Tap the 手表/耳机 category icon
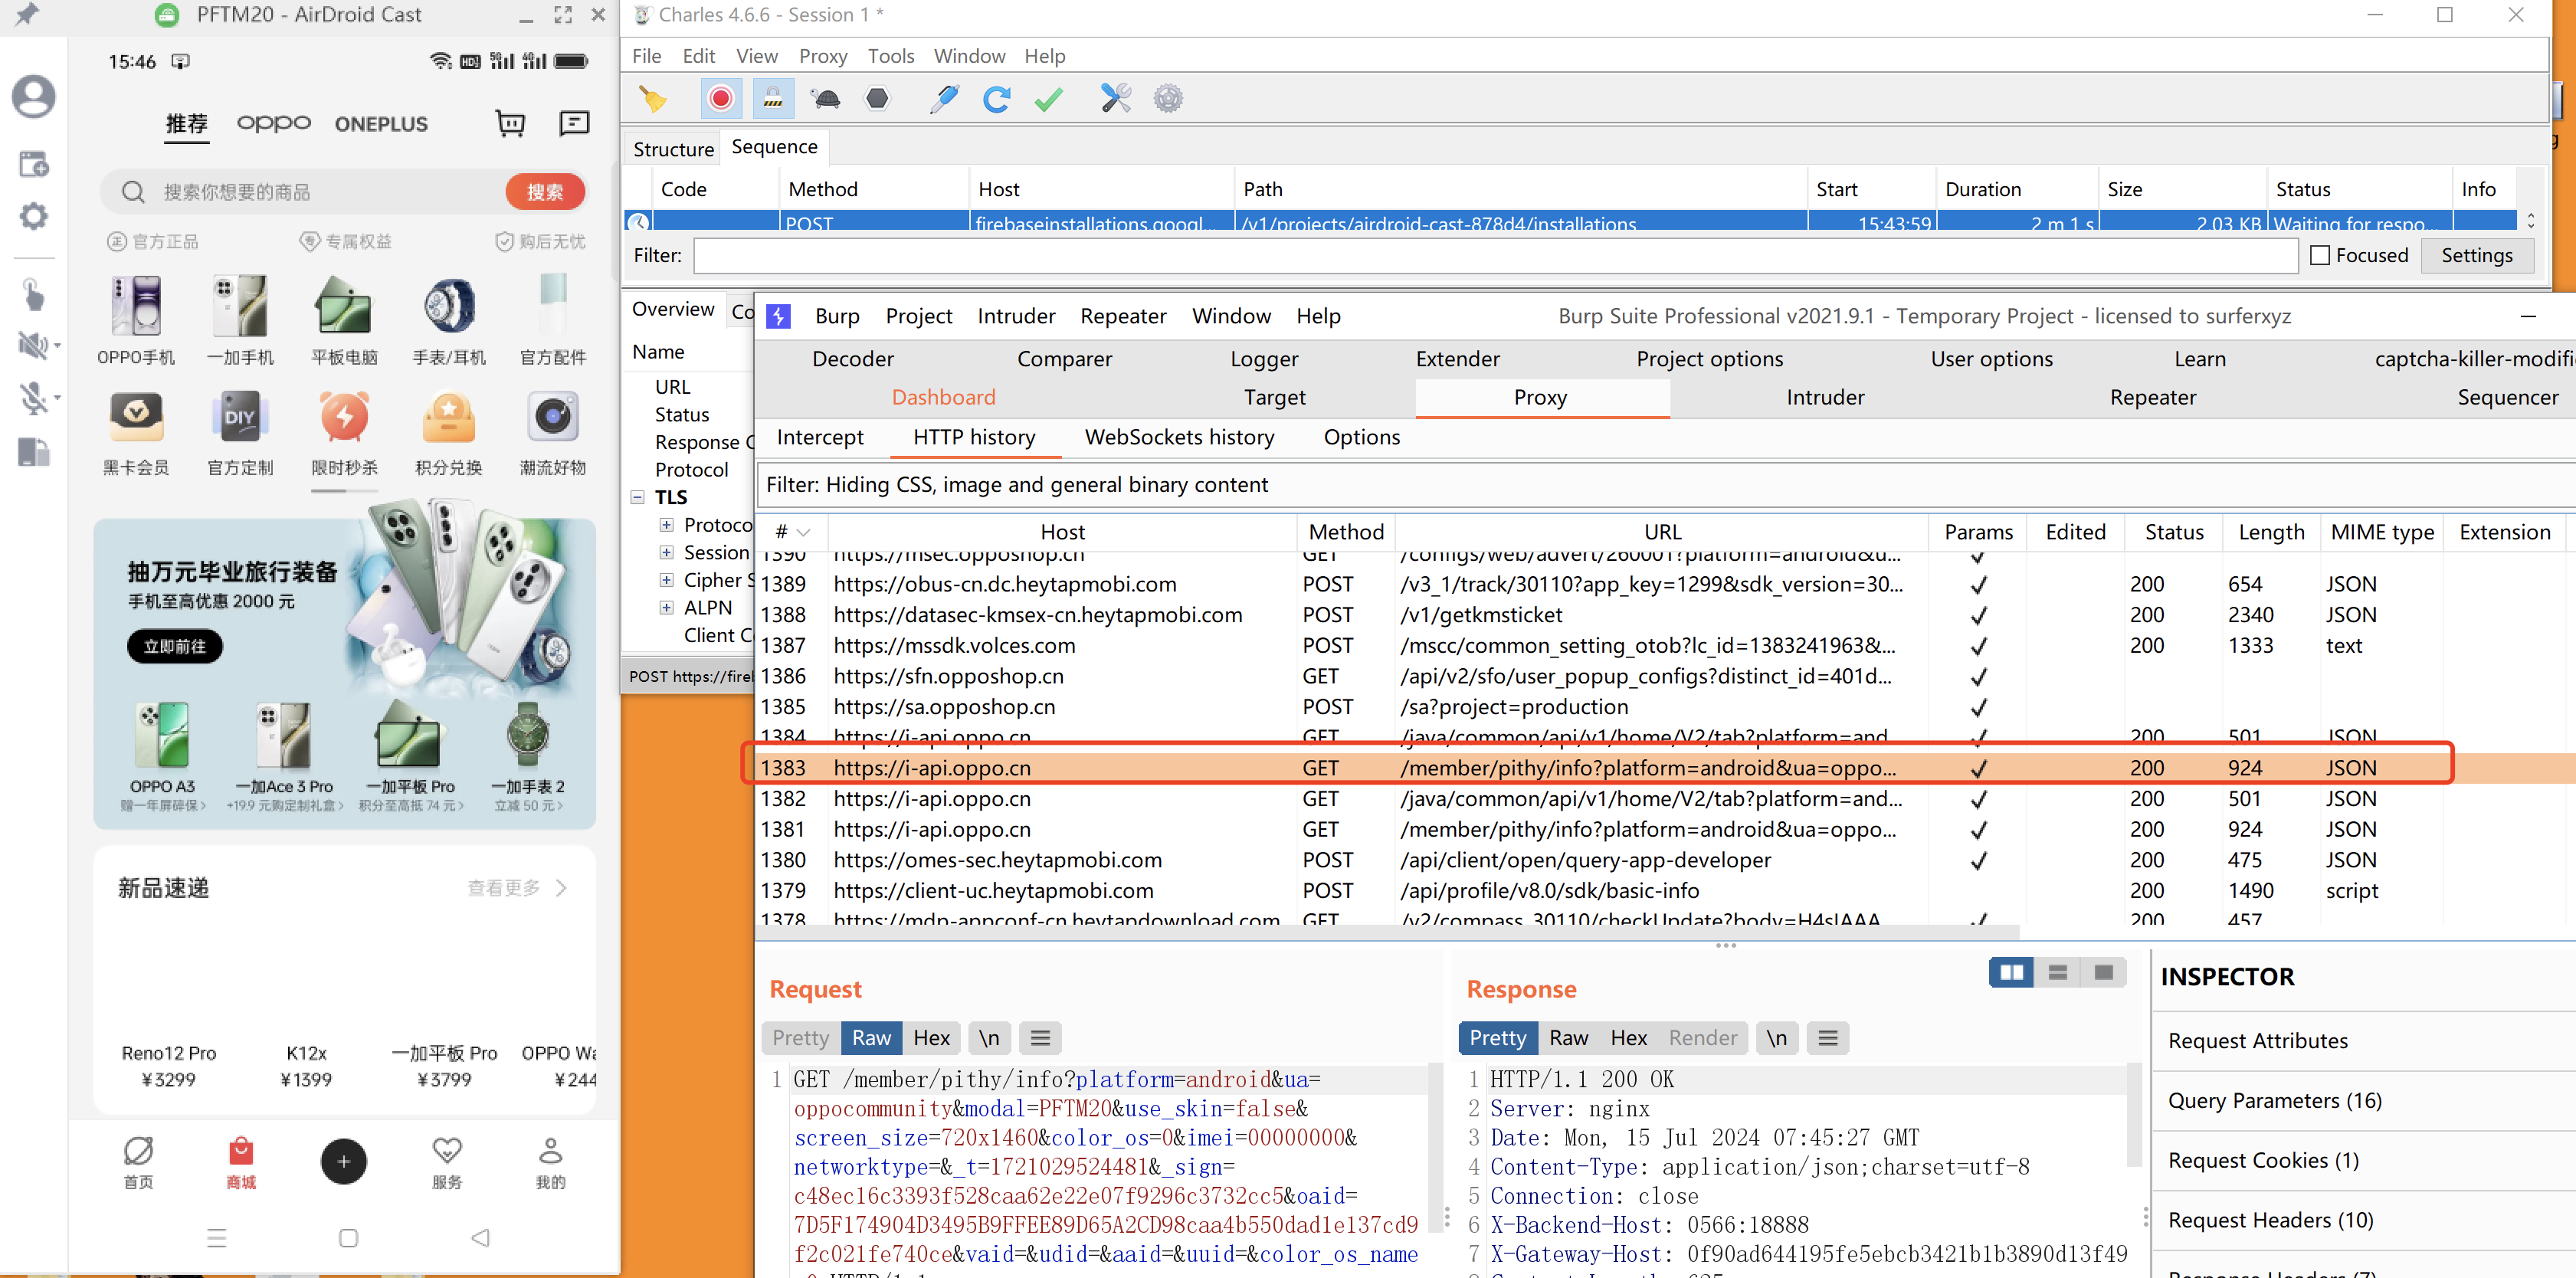The image size is (2576, 1278). (449, 305)
